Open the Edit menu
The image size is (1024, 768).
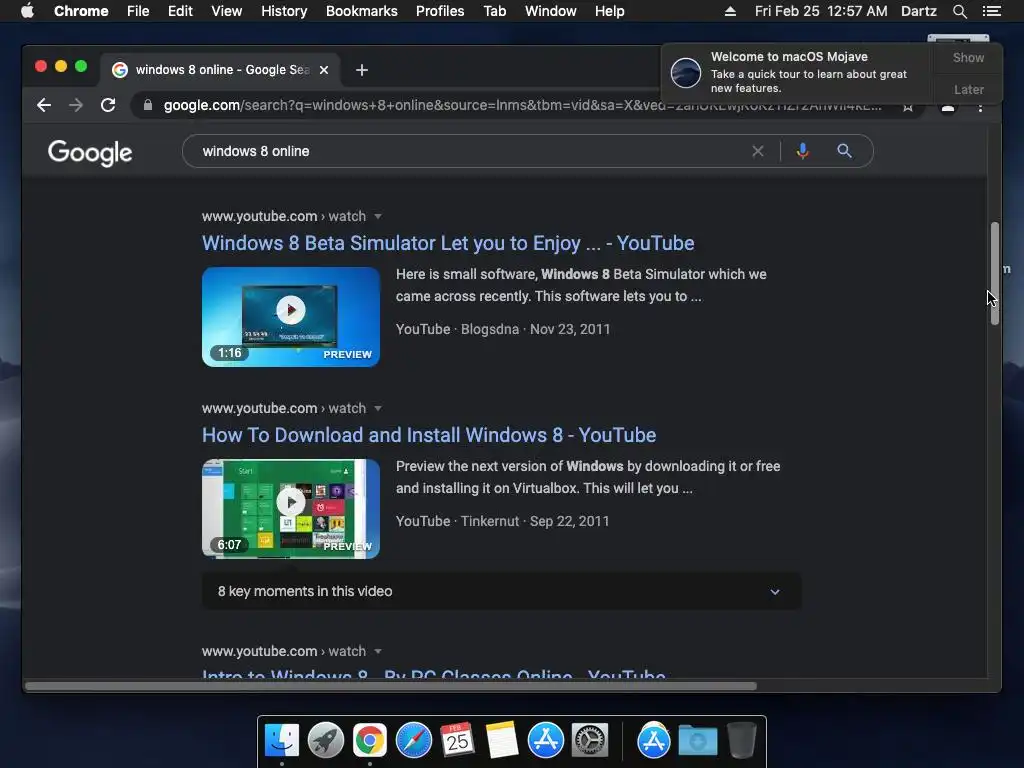pos(180,11)
